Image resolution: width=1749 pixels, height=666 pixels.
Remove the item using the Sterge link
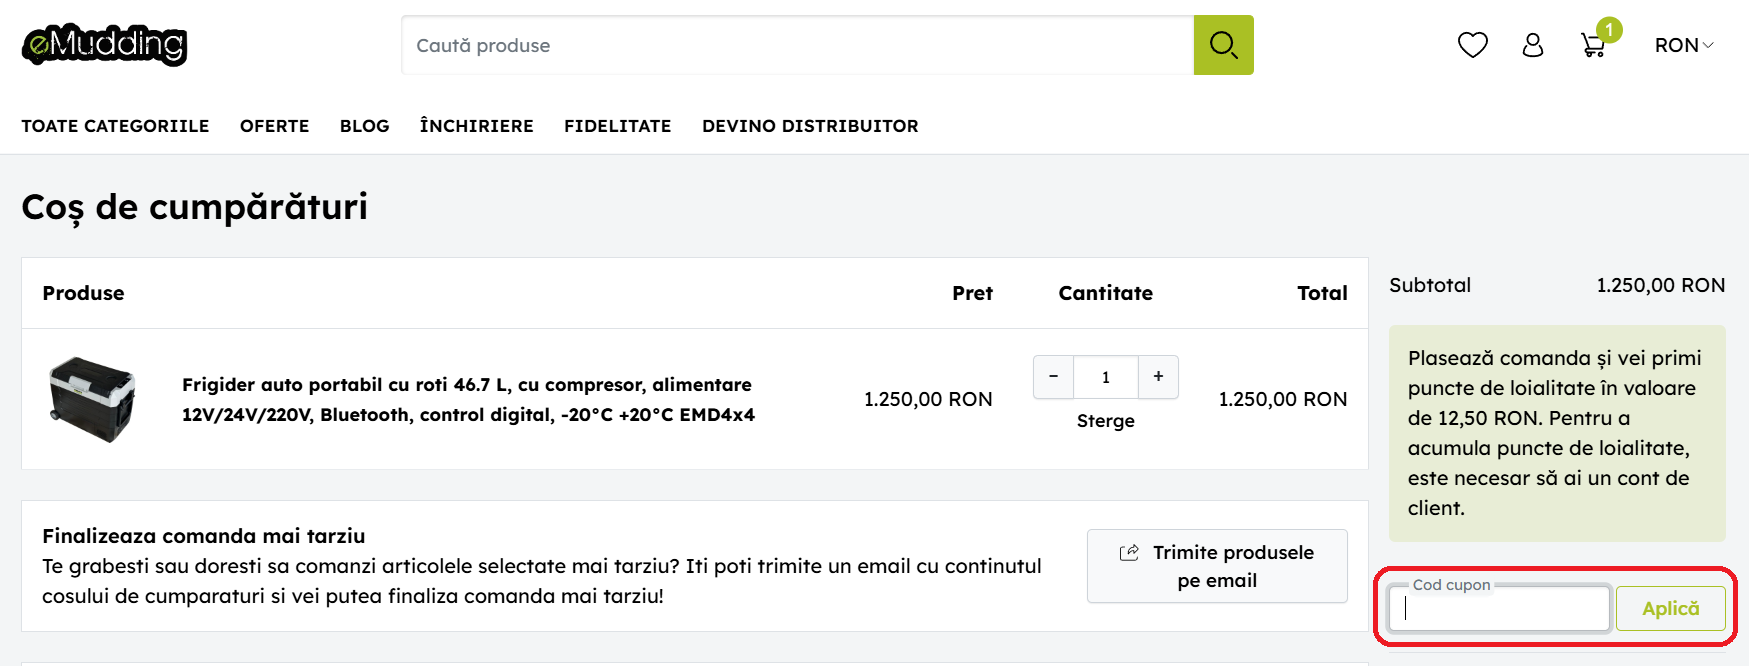[x=1105, y=421]
